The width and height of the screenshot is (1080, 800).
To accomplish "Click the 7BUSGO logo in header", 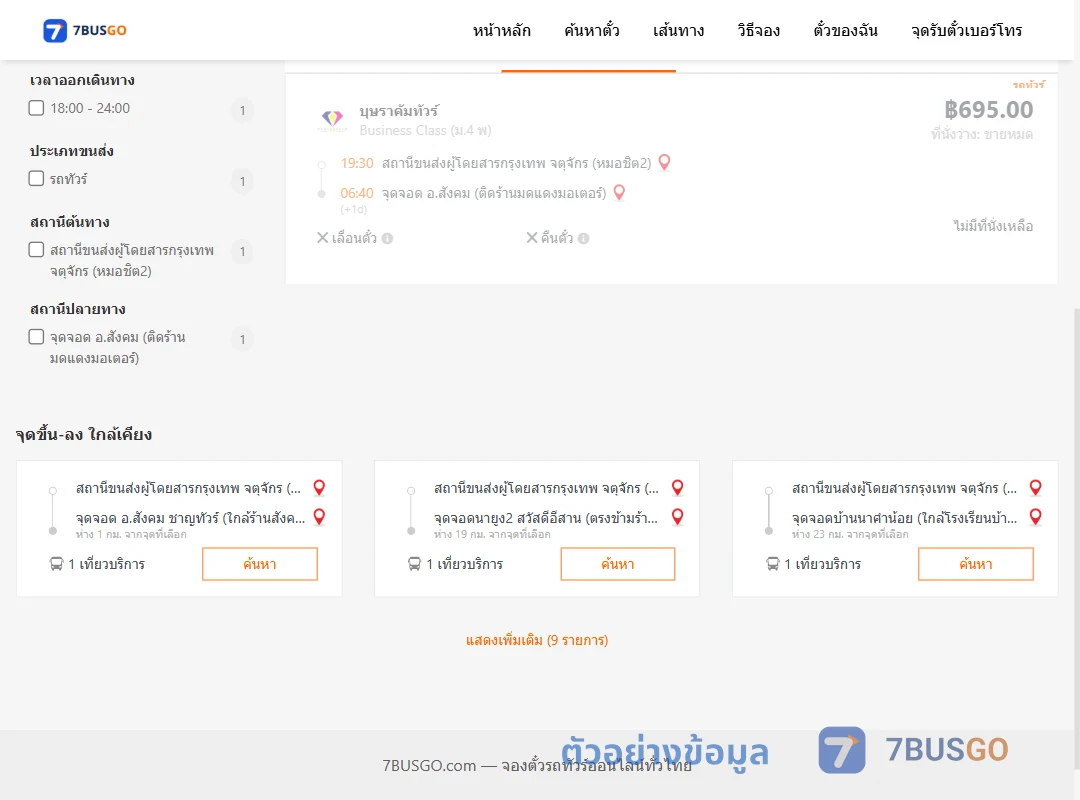I will point(85,30).
